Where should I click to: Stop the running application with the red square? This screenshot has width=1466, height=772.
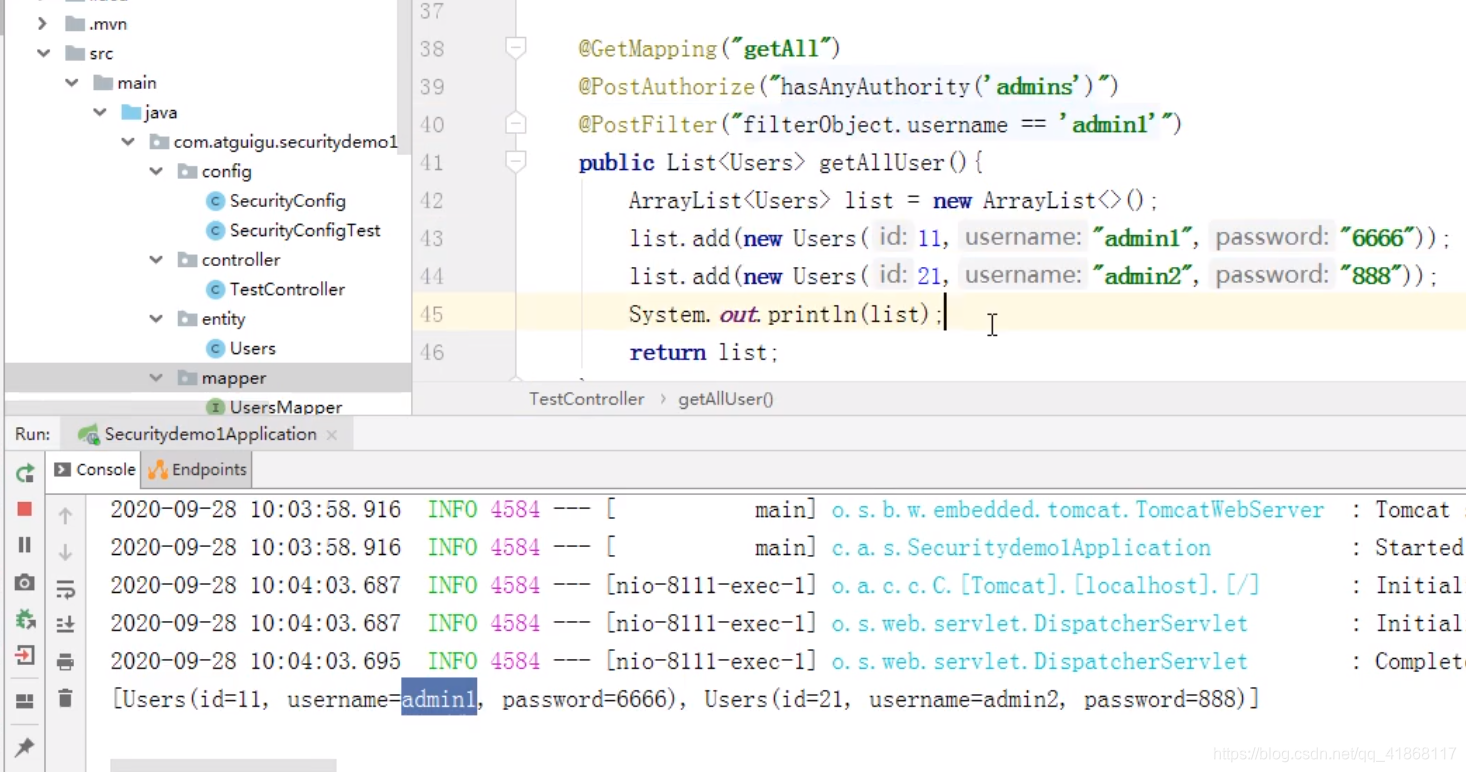coord(25,509)
